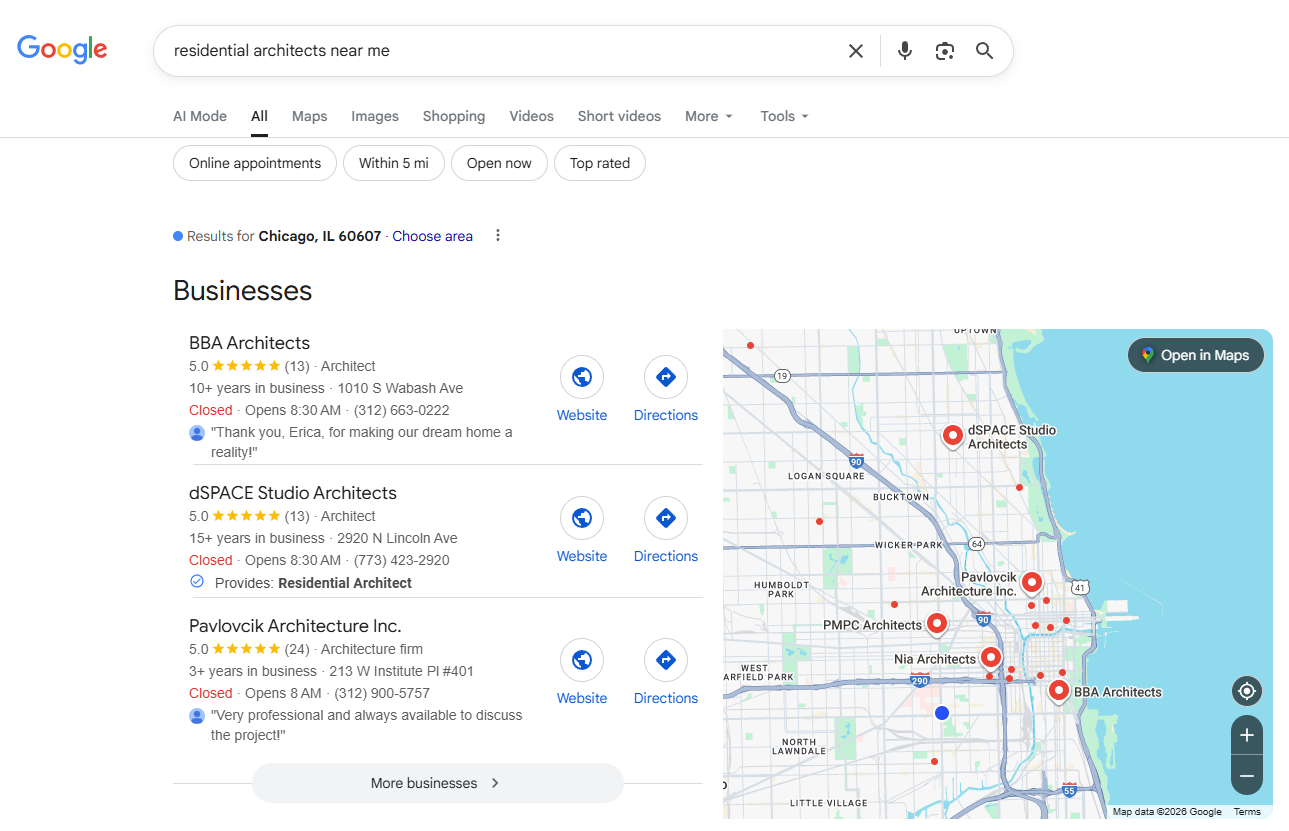Image resolution: width=1289 pixels, height=831 pixels.
Task: Open Google Lens image search
Action: click(945, 51)
